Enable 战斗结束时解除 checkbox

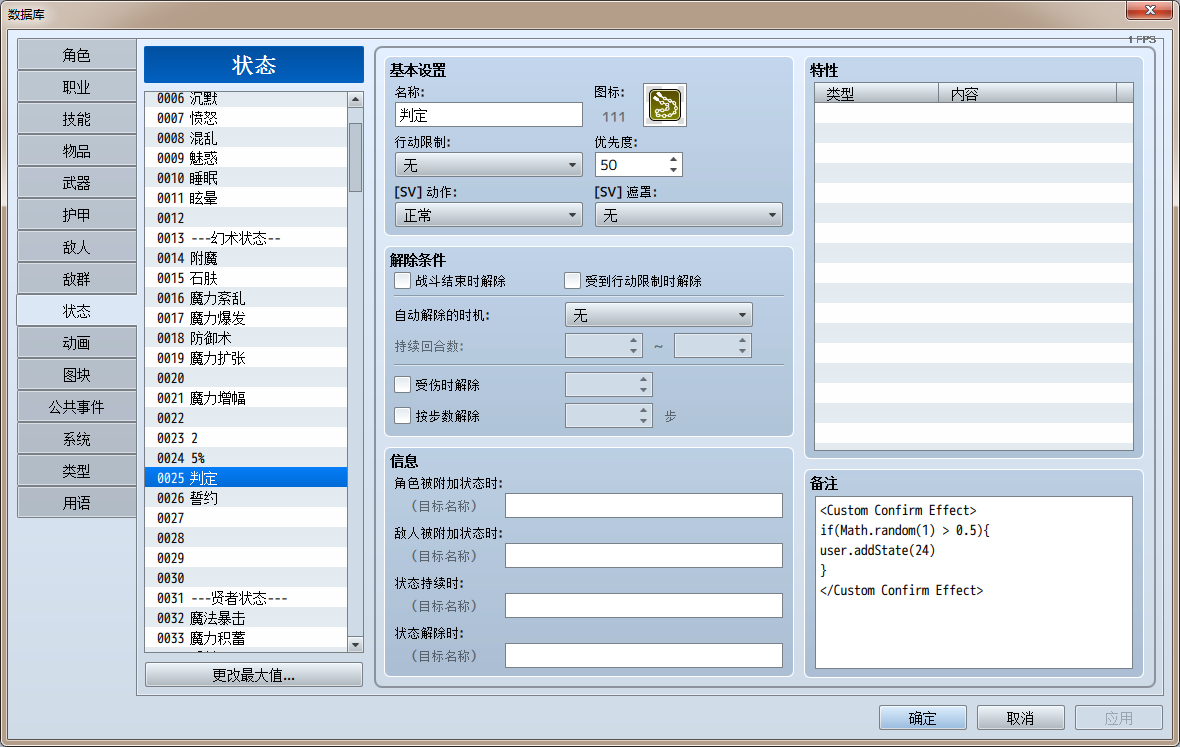(403, 281)
